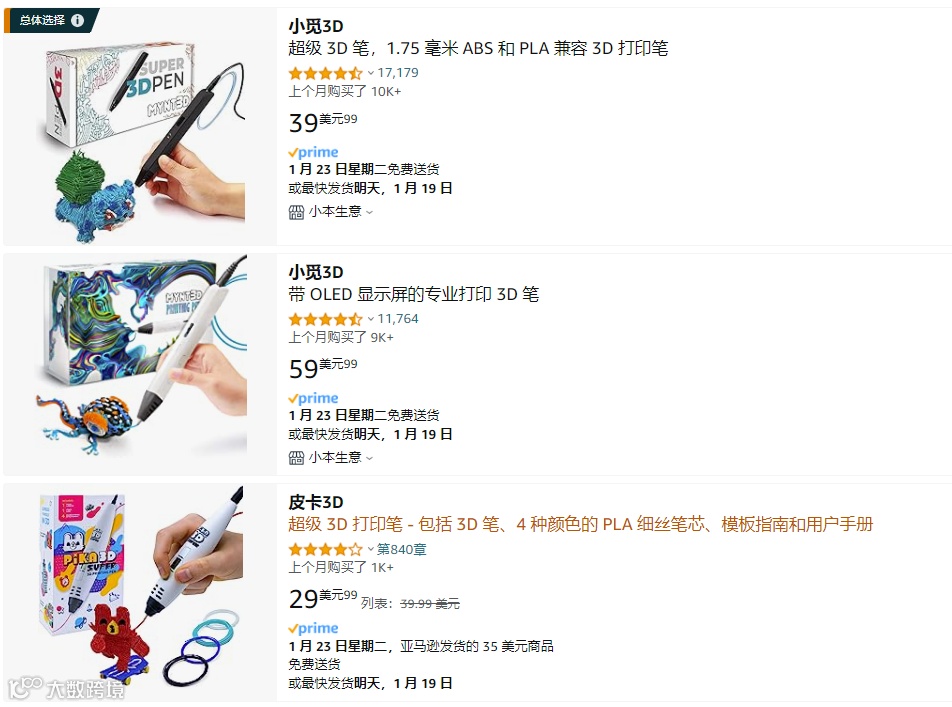Expand 小本生意 badge on first listing
The width and height of the screenshot is (952, 707).
pos(331,211)
